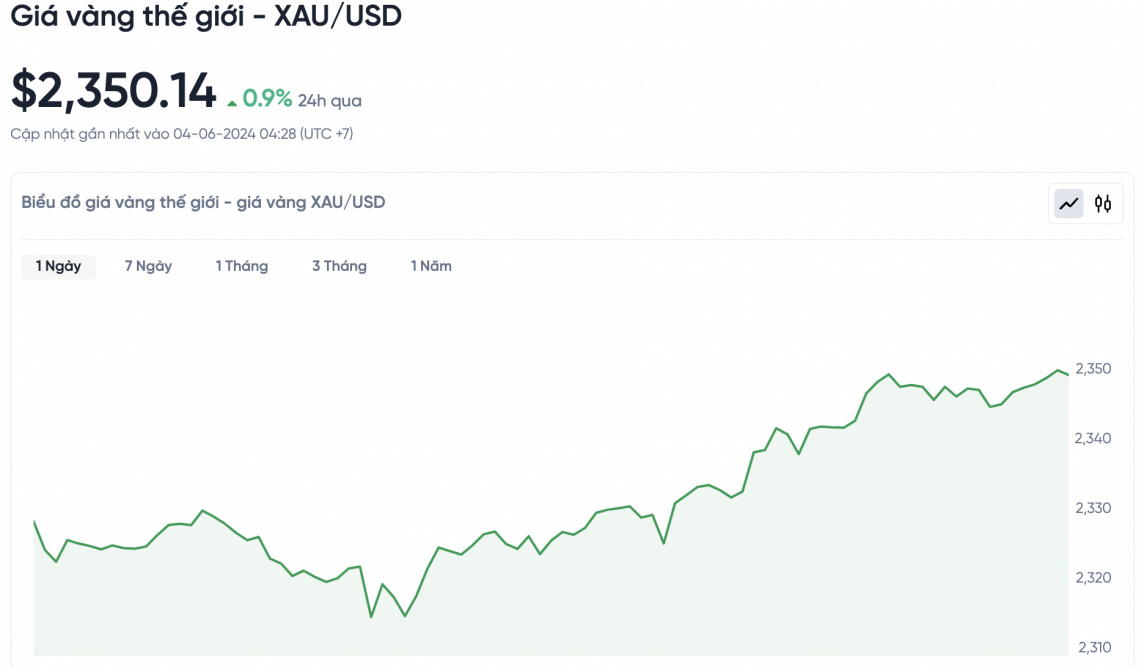
Task: Click the 2,320 y-axis label
Action: click(x=1093, y=577)
